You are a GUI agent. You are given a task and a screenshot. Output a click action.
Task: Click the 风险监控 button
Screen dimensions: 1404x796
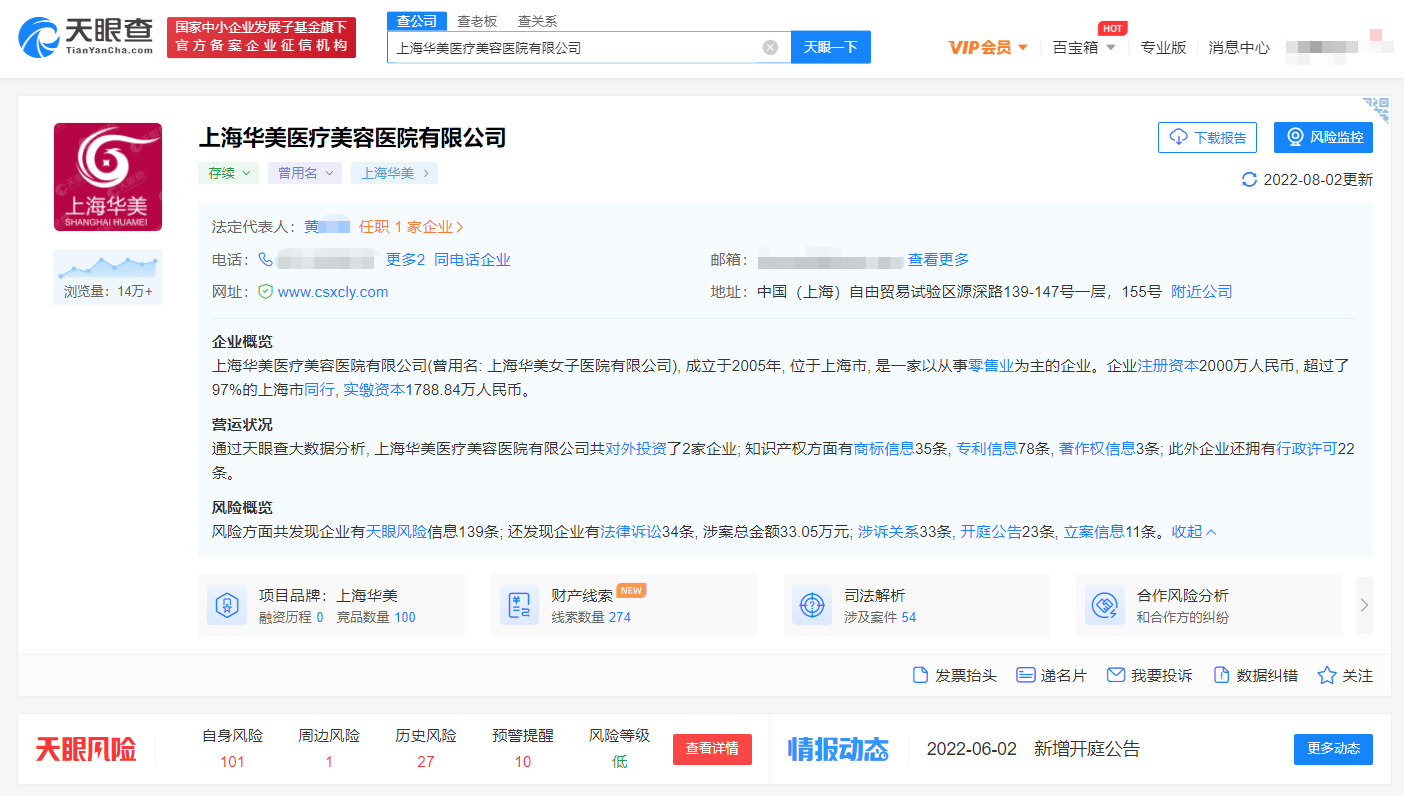(1323, 137)
